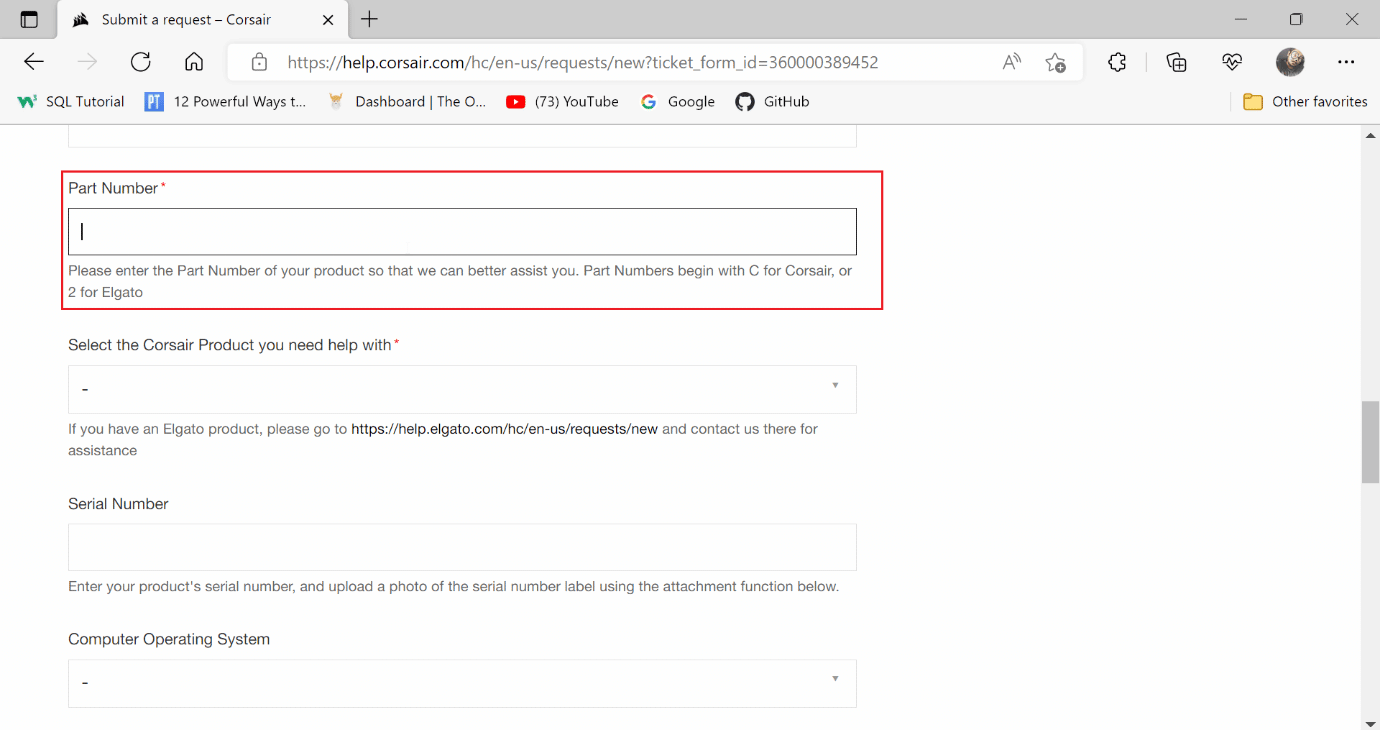Open the GitHub bookmark
The image size is (1380, 730).
(x=772, y=101)
